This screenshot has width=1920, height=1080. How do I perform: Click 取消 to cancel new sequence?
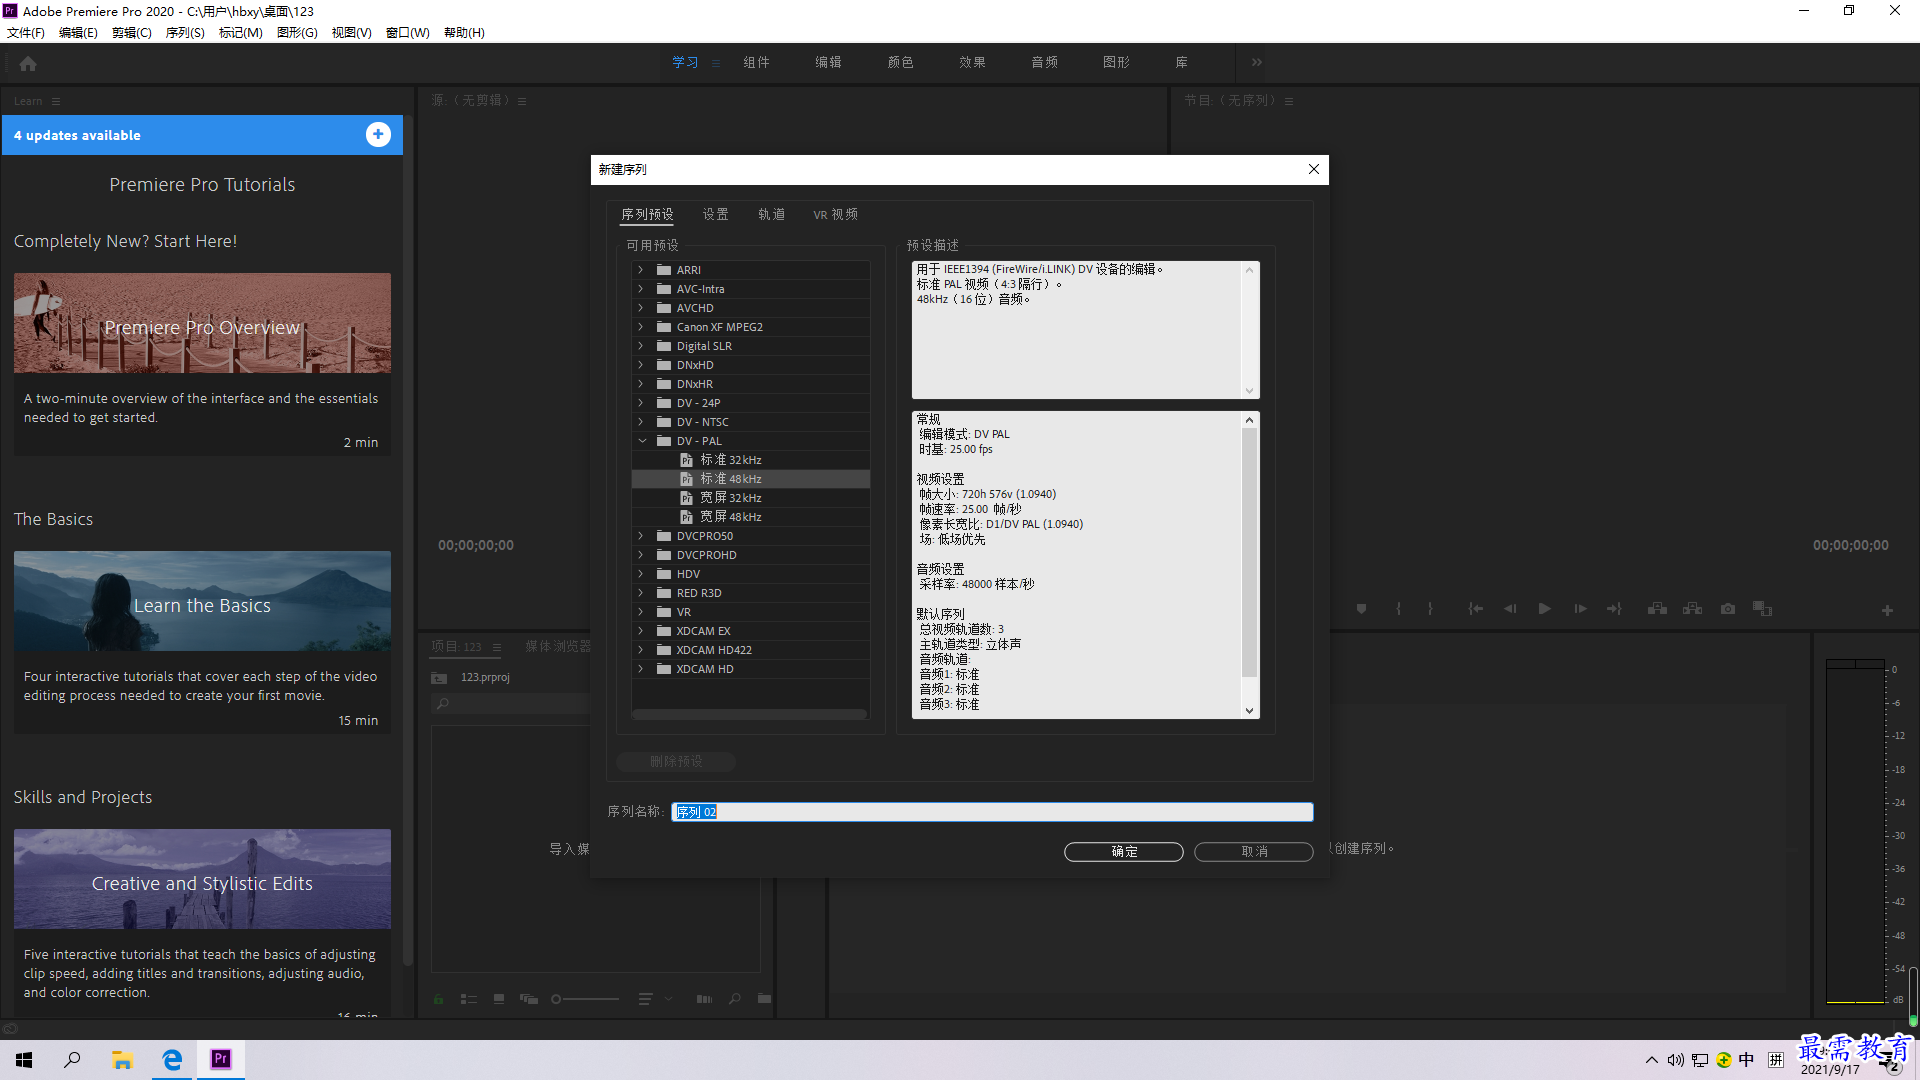pyautogui.click(x=1254, y=851)
